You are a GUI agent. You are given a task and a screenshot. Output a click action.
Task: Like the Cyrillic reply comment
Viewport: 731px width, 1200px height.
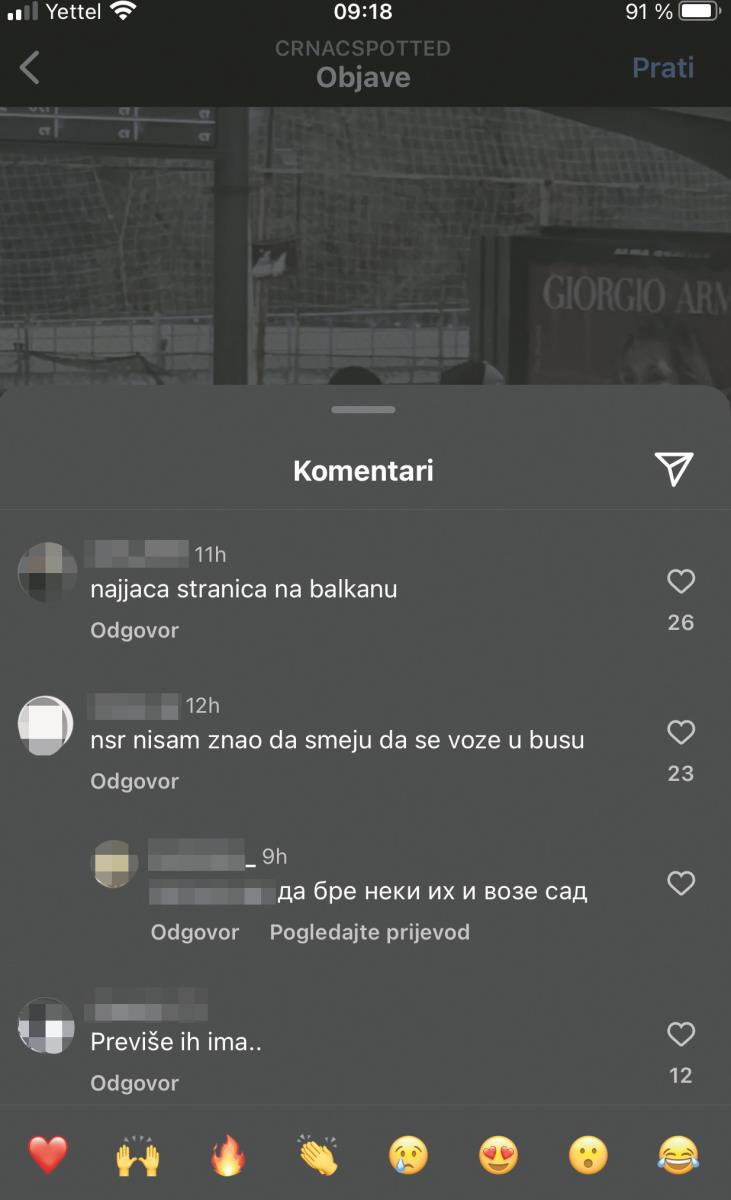681,883
